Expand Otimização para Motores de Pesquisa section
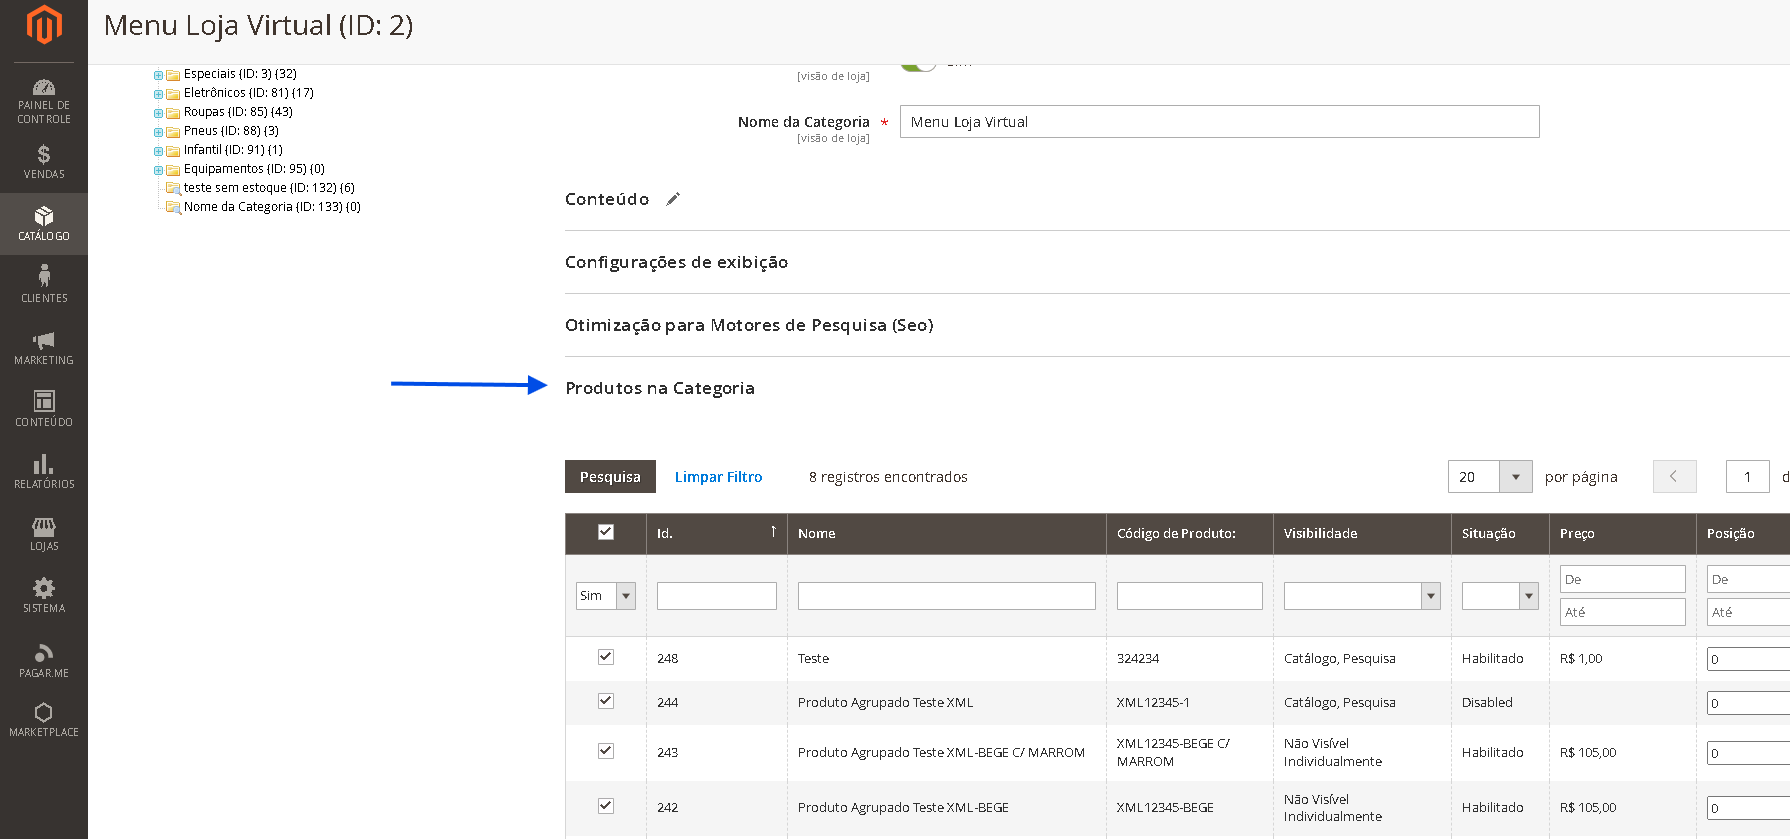This screenshot has height=839, width=1790. [x=749, y=325]
